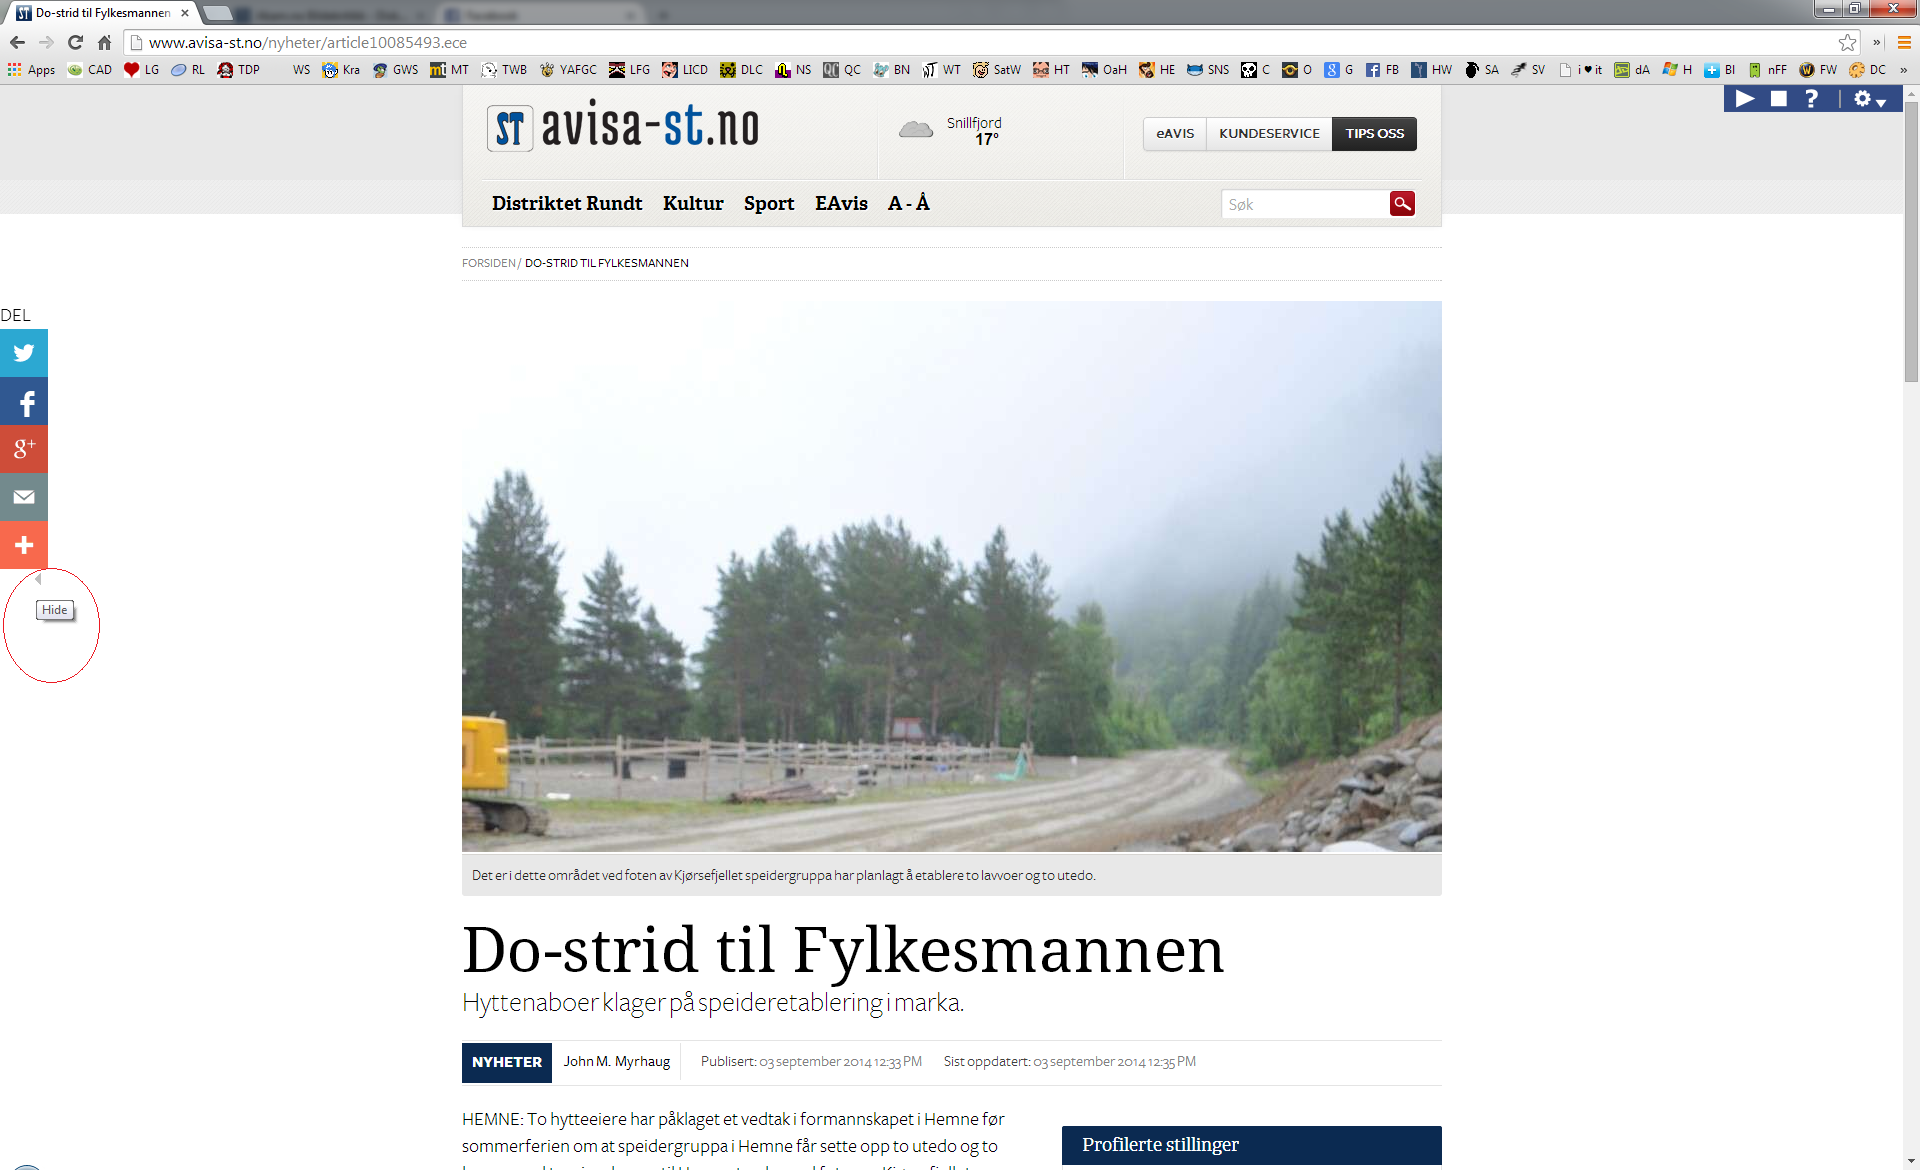Image resolution: width=1920 pixels, height=1170 pixels.
Task: Open GWS bookmark
Action: point(395,70)
